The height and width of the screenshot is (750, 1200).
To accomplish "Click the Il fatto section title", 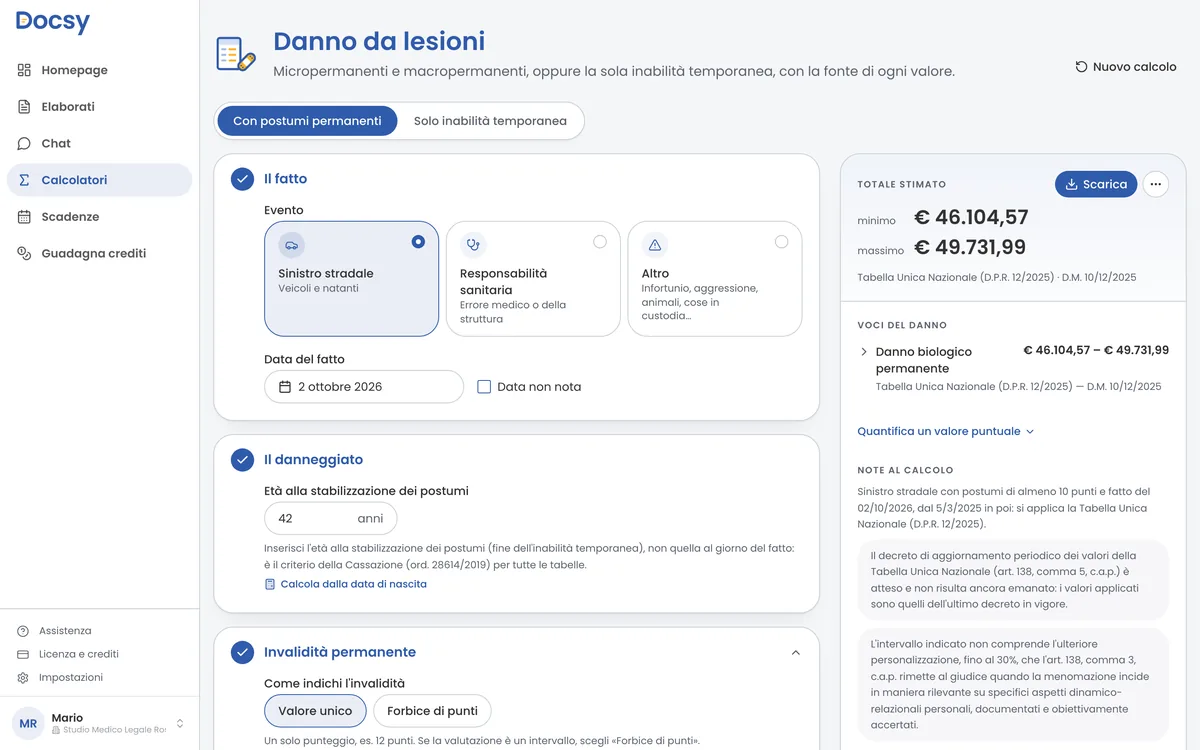I will coord(285,179).
